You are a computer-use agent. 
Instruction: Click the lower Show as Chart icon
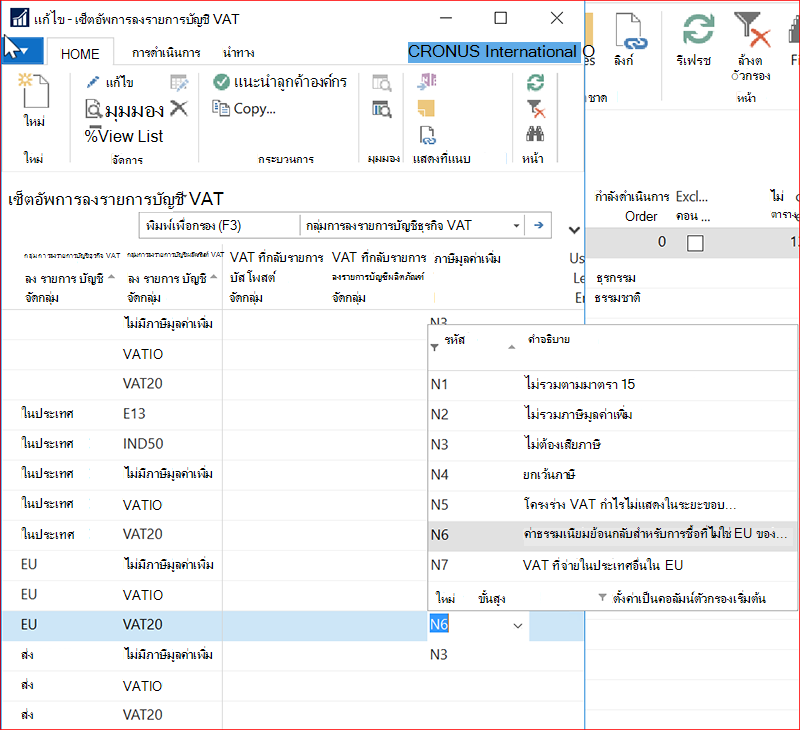382,109
